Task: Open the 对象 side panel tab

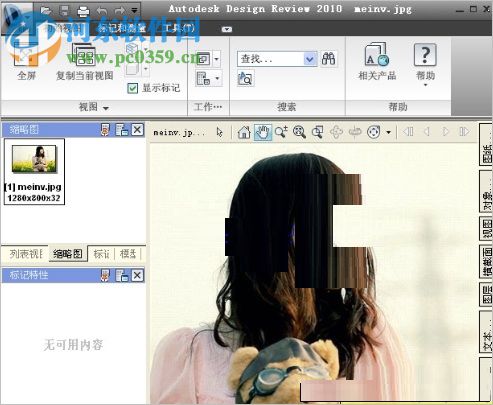Action: pos(486,192)
